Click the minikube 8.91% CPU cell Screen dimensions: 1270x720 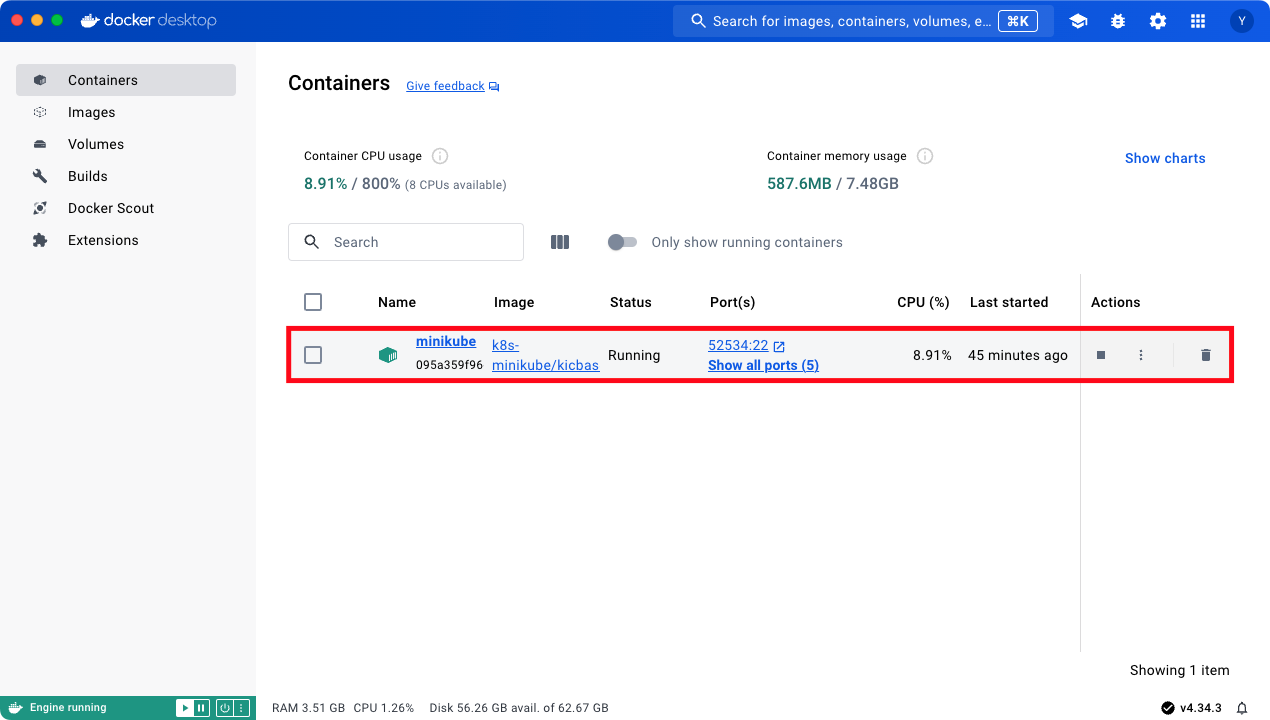(x=932, y=355)
